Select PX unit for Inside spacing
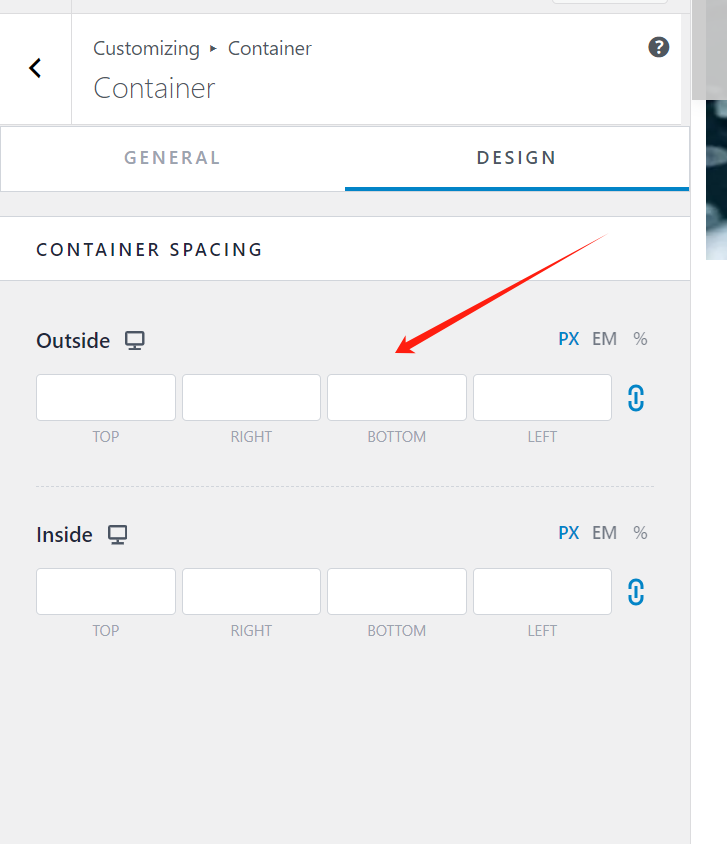The height and width of the screenshot is (844, 727). point(568,533)
